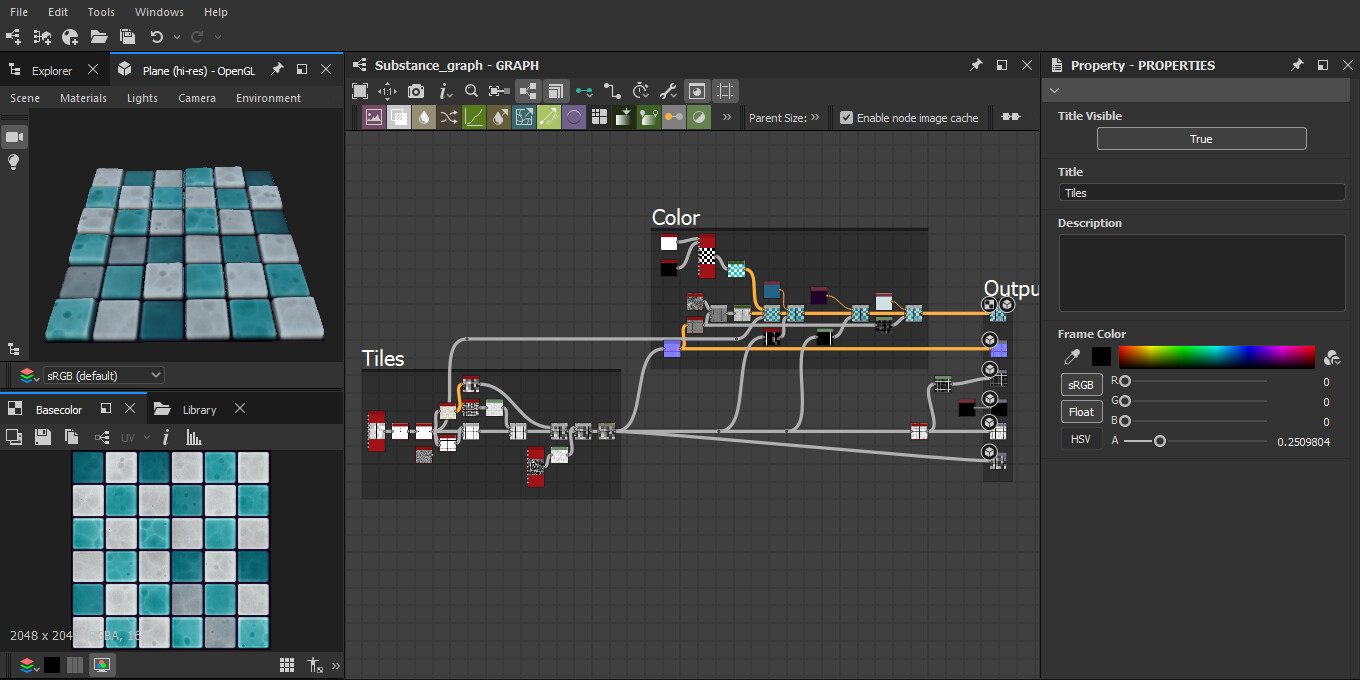Open the Tools menu

[x=101, y=12]
